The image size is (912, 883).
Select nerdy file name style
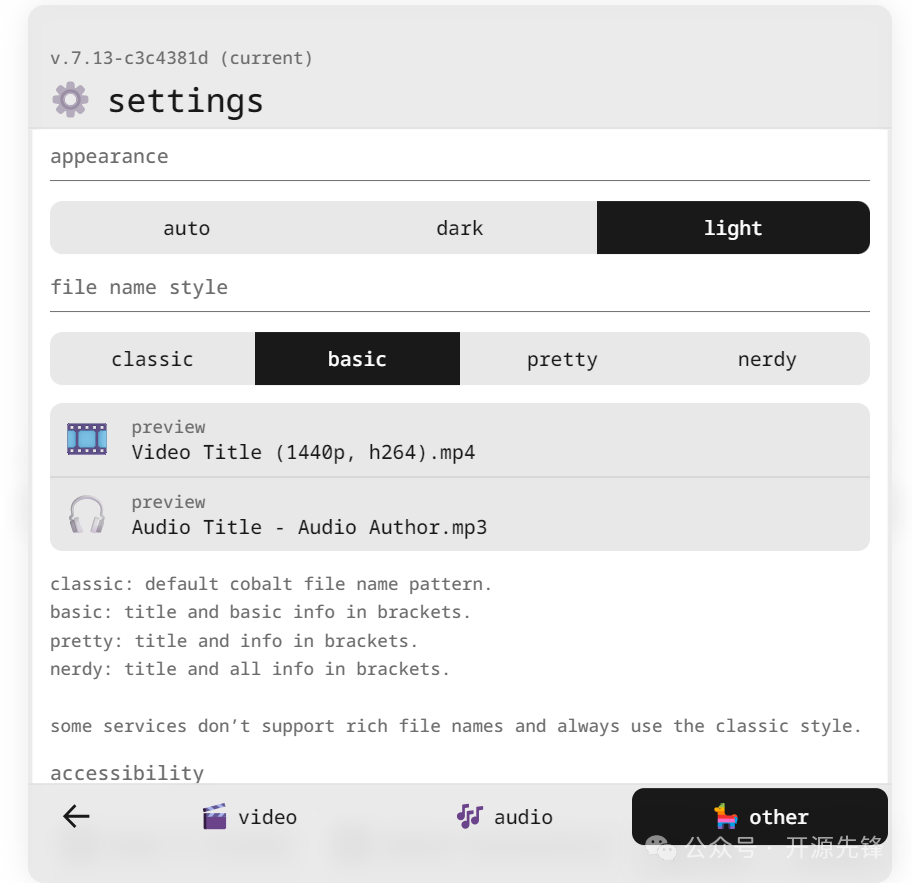tap(767, 359)
